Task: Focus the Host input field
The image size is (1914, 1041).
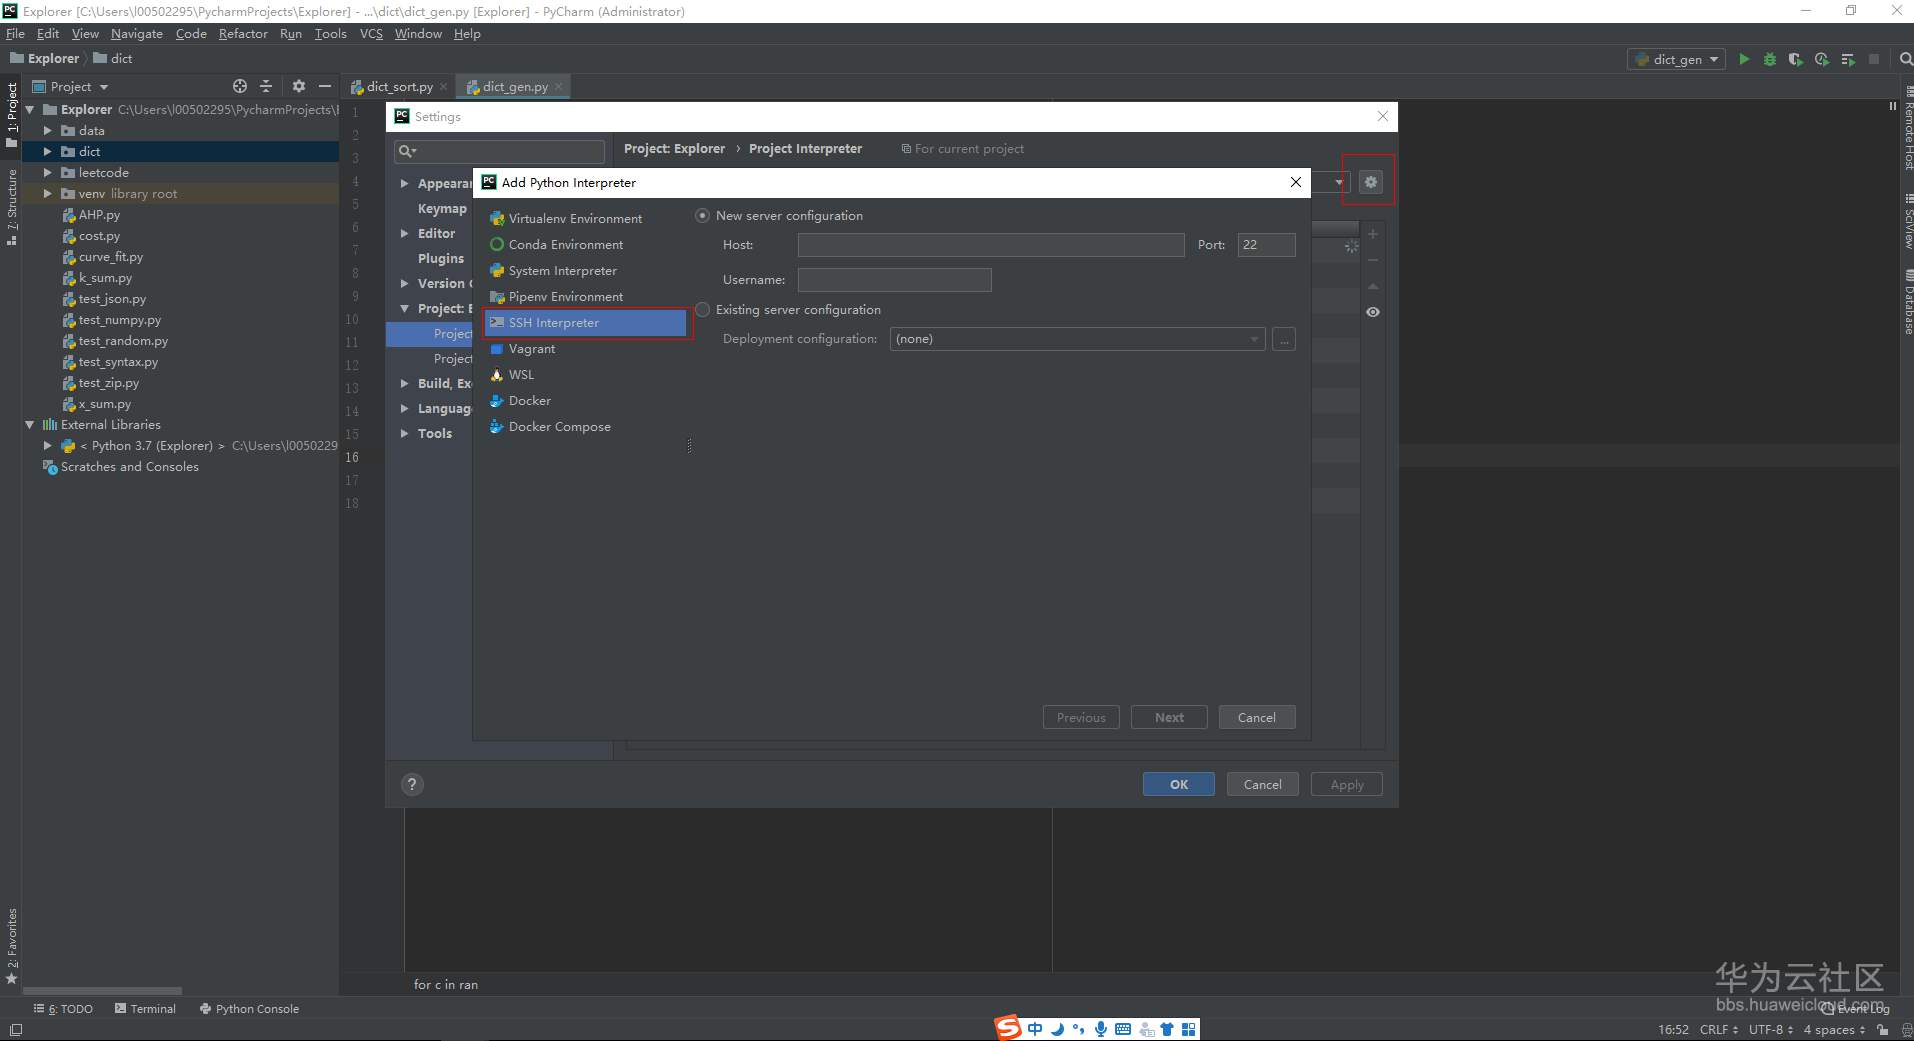Action: (x=991, y=245)
